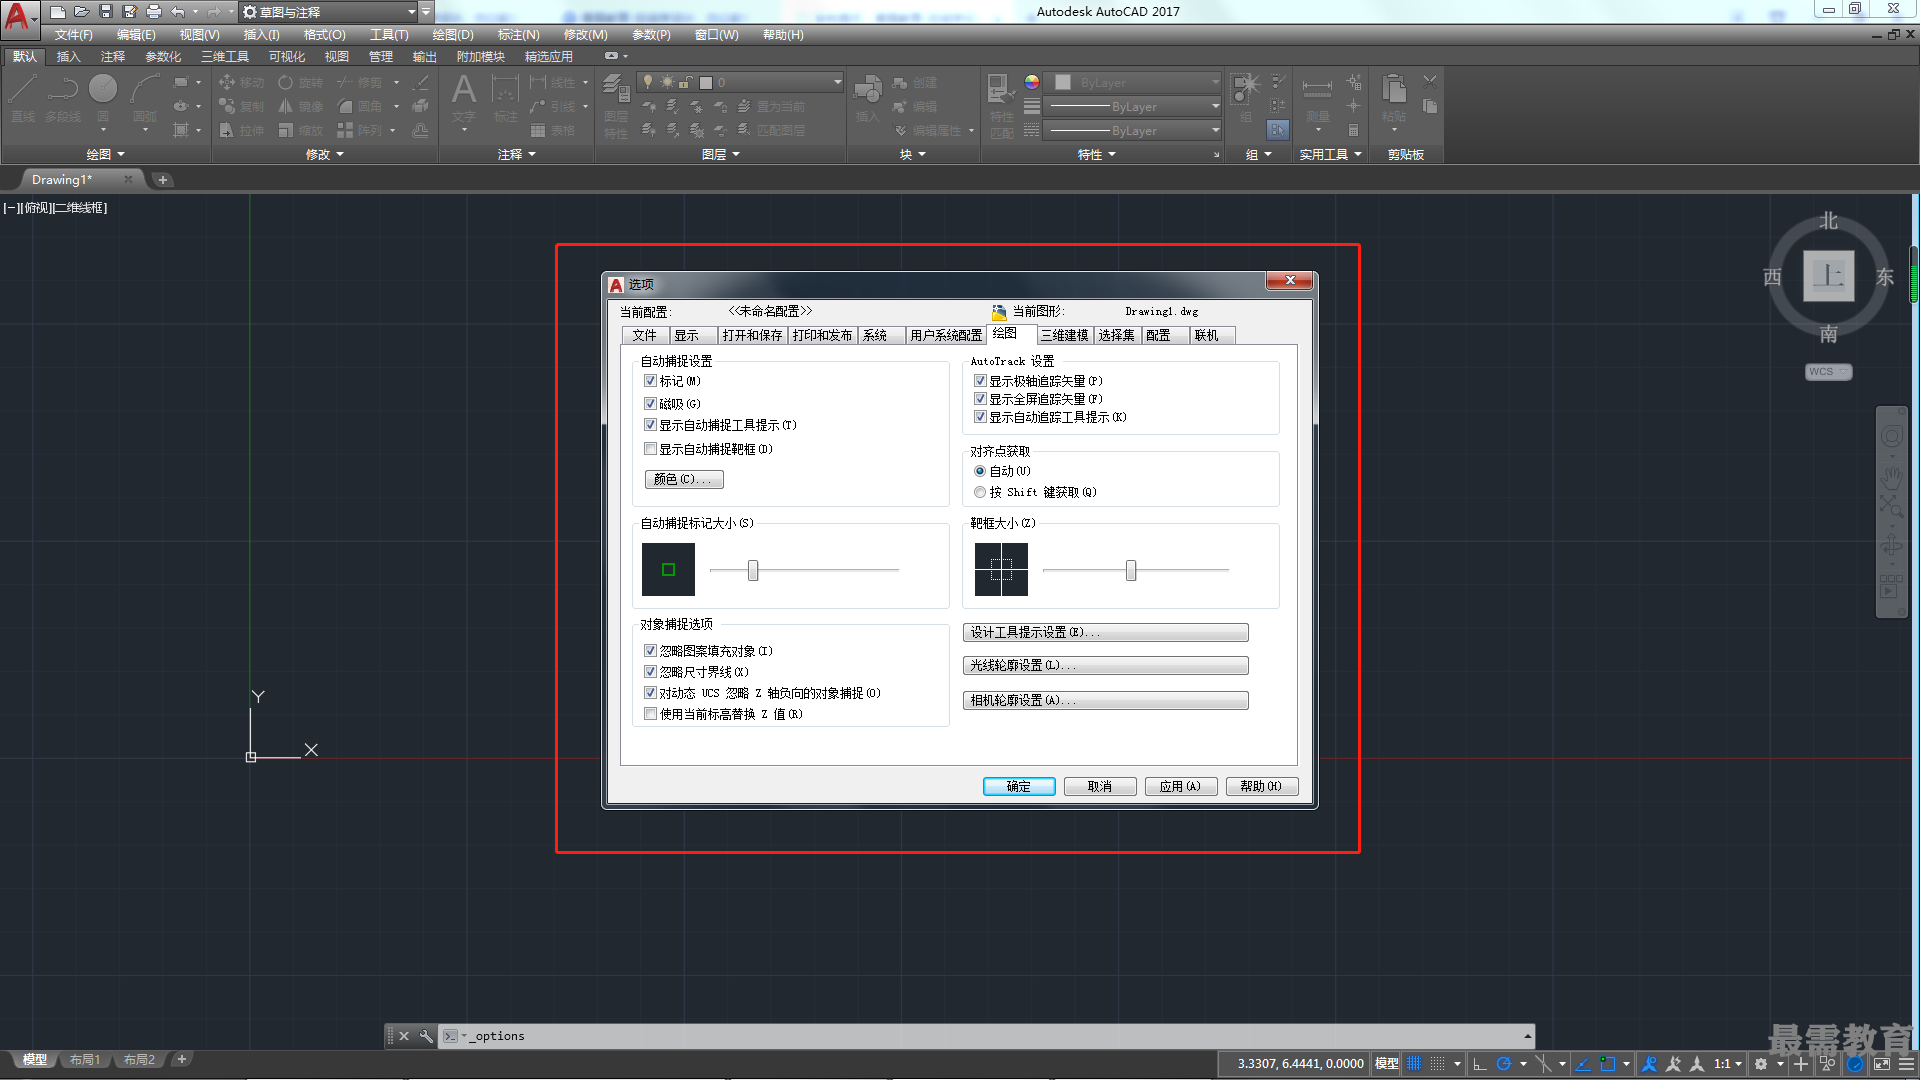Screen dimensions: 1920x1080
Task: Click the aperture size (靶框大小) slider handle
Action: click(1131, 570)
